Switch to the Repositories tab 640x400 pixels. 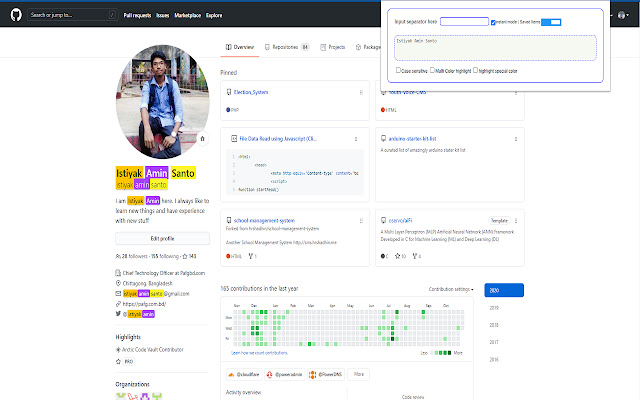coord(286,47)
